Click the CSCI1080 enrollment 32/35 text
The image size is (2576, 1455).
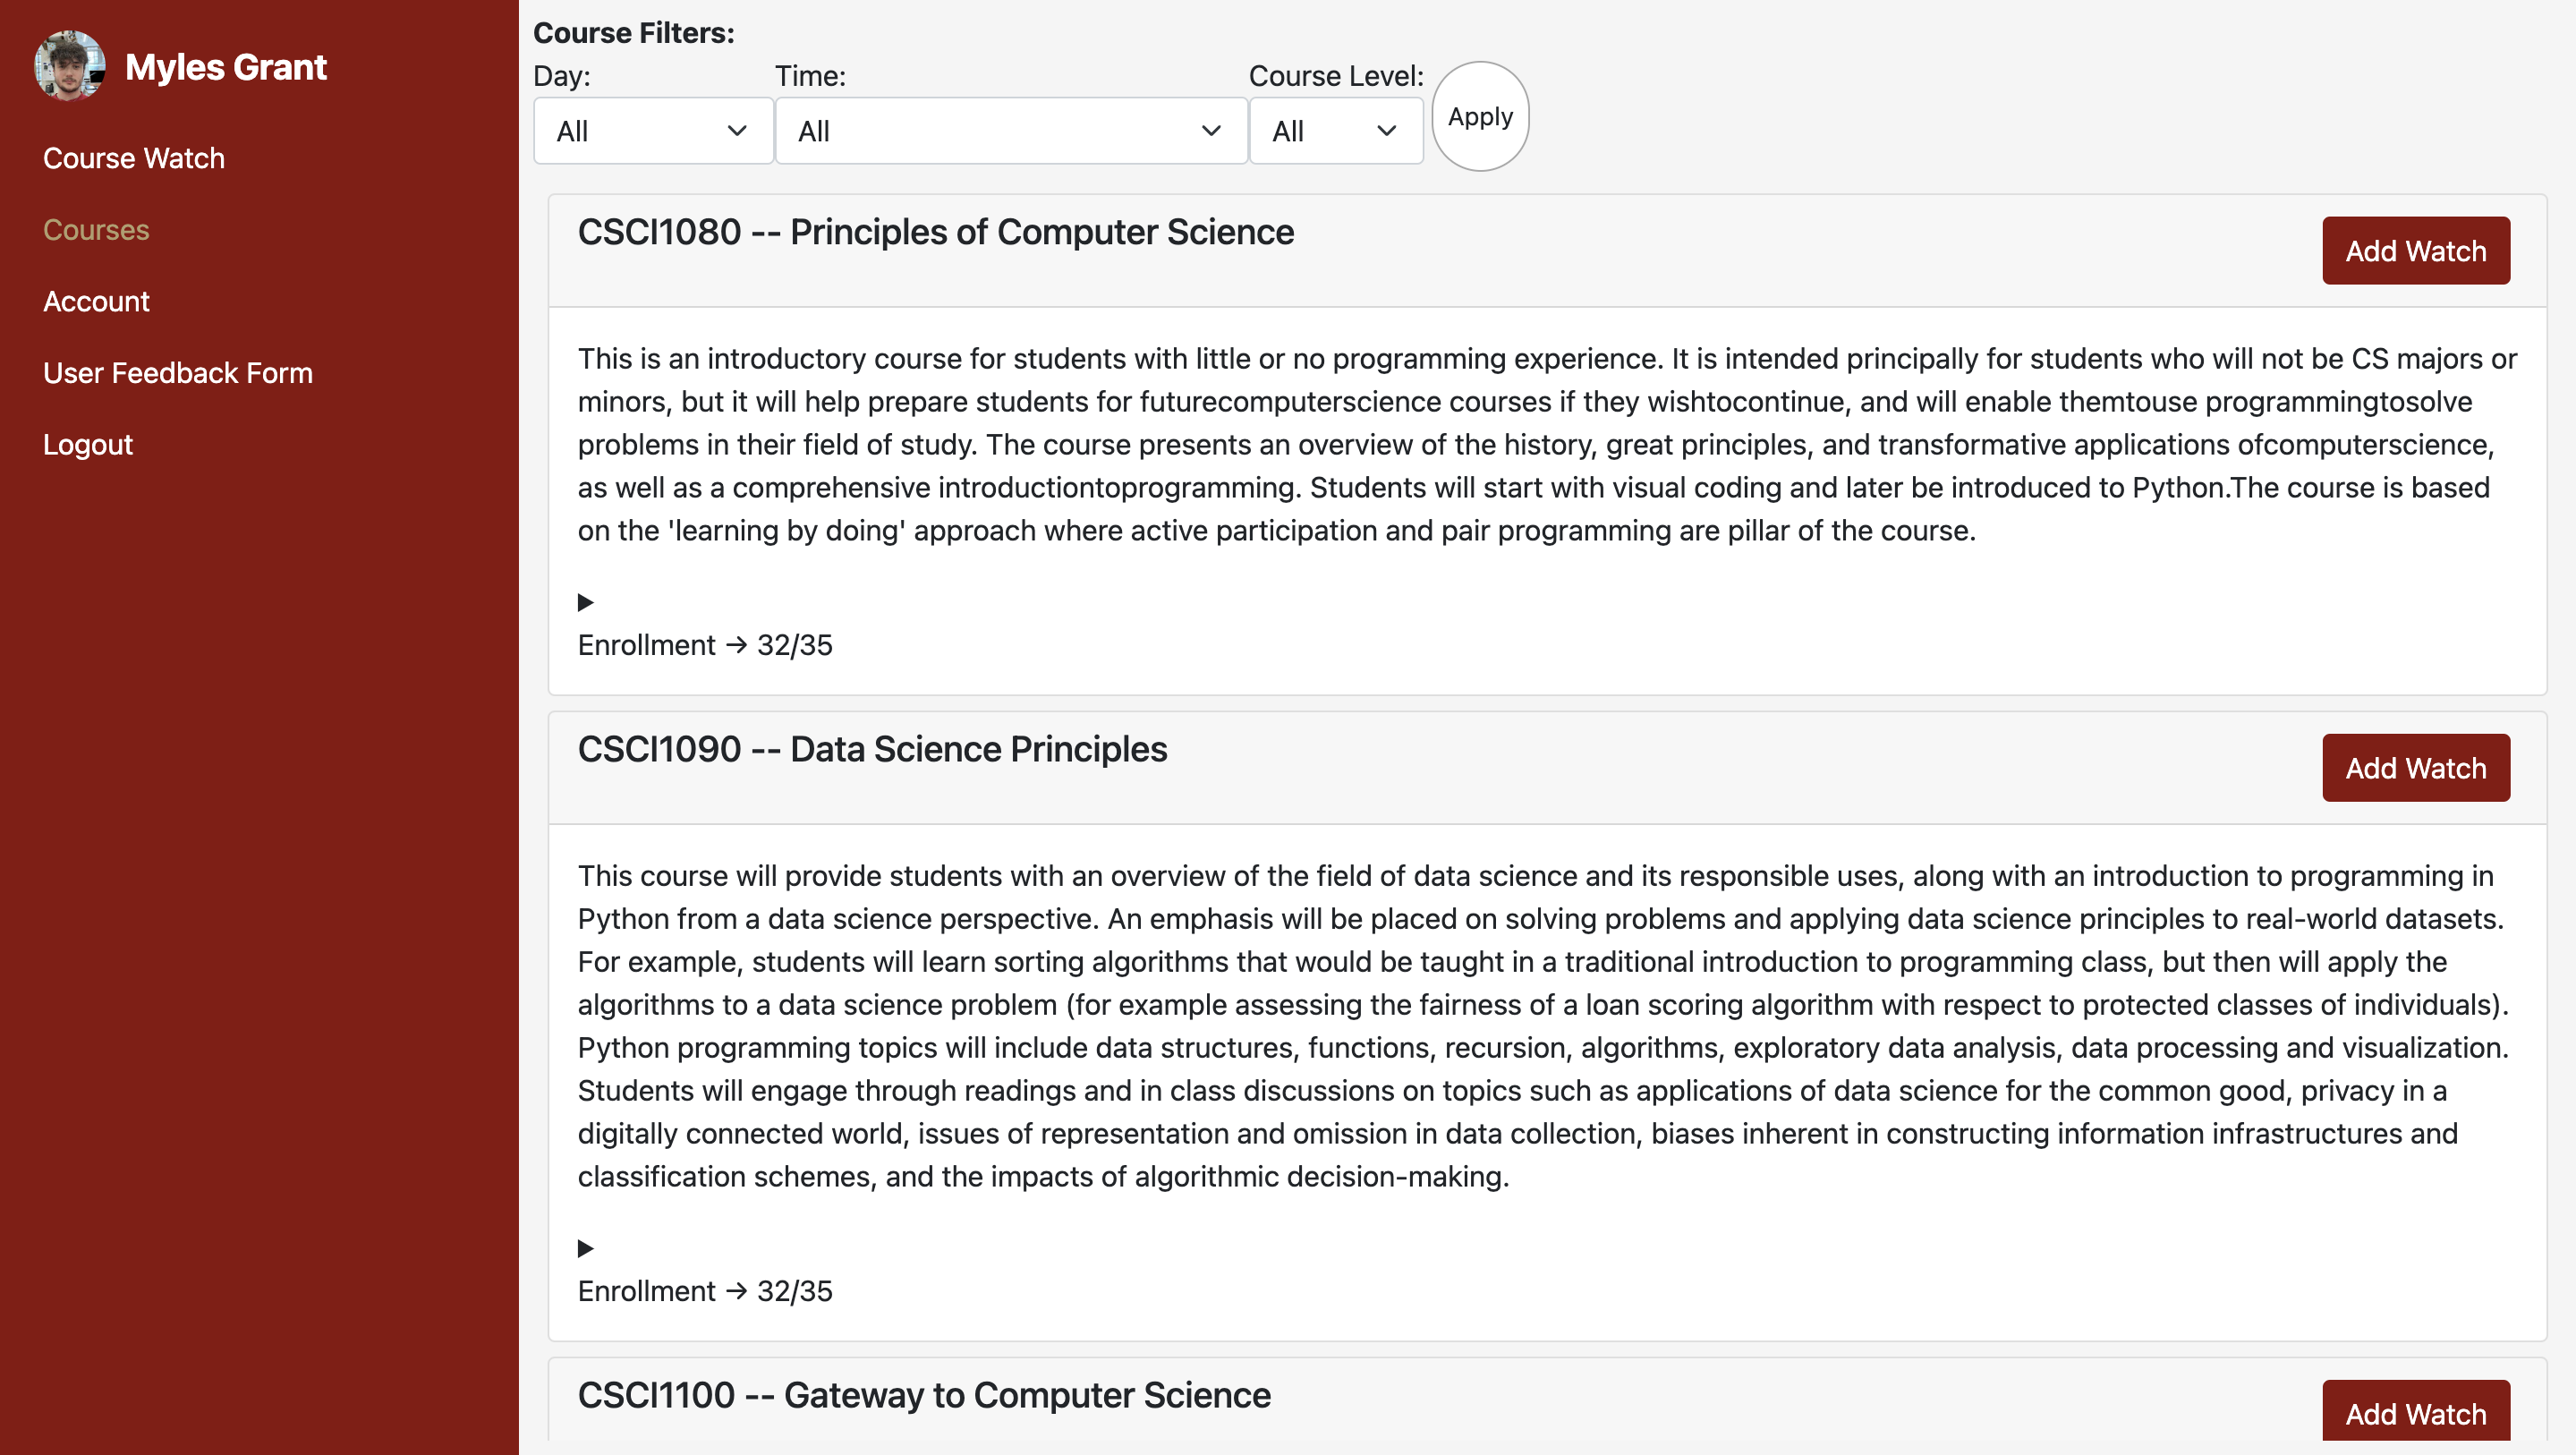(x=705, y=645)
